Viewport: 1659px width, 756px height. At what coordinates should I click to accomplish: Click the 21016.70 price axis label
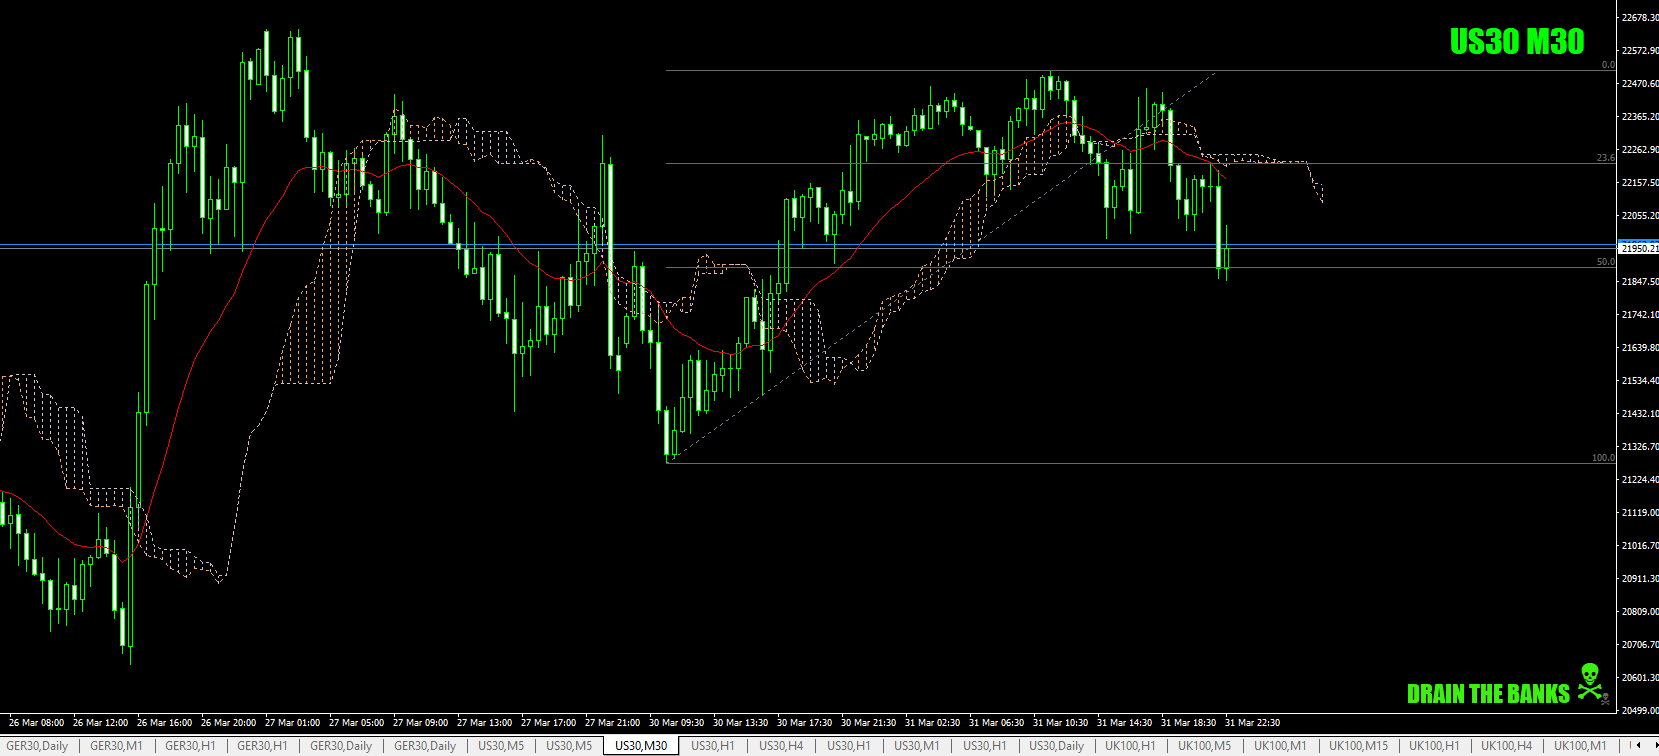pos(1640,546)
